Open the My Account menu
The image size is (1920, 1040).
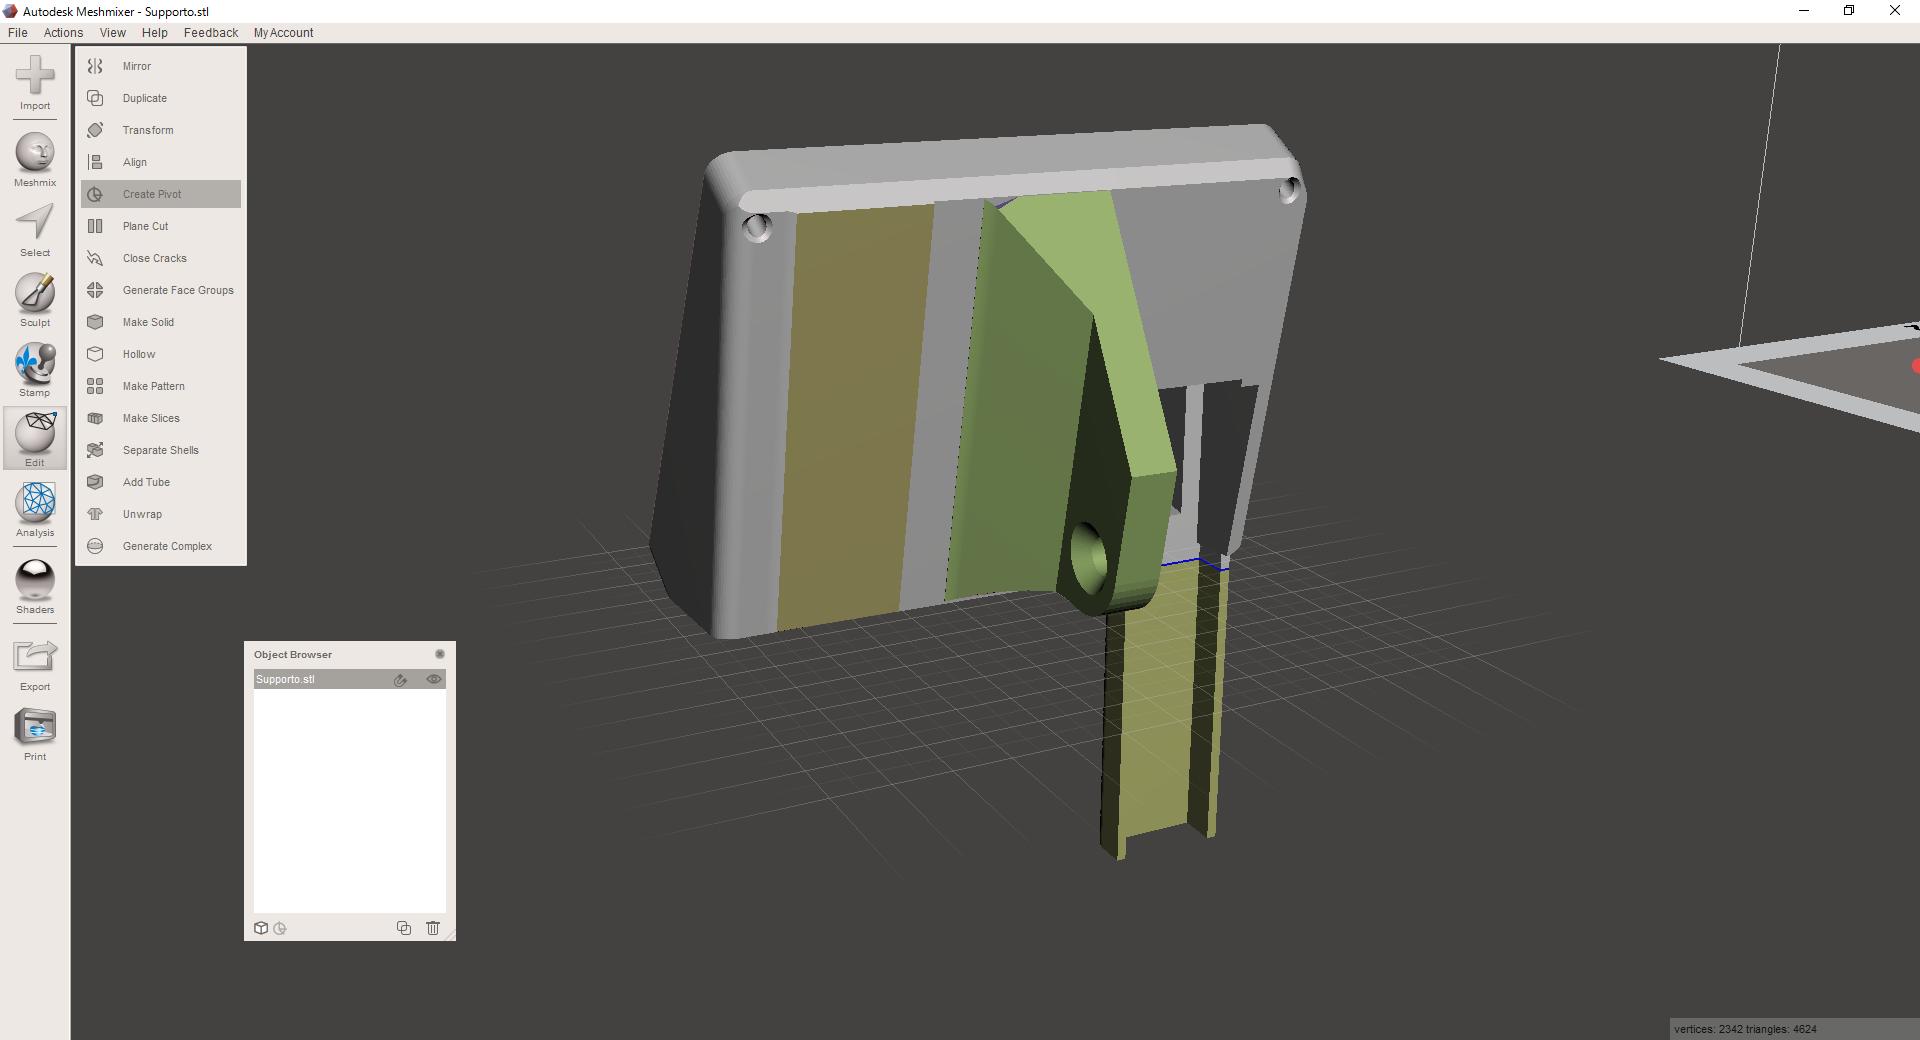pos(283,33)
